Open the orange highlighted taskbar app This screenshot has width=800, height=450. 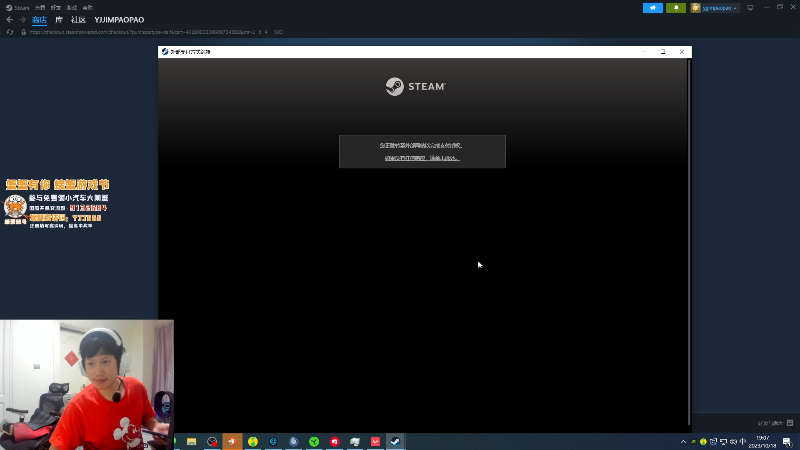point(232,441)
